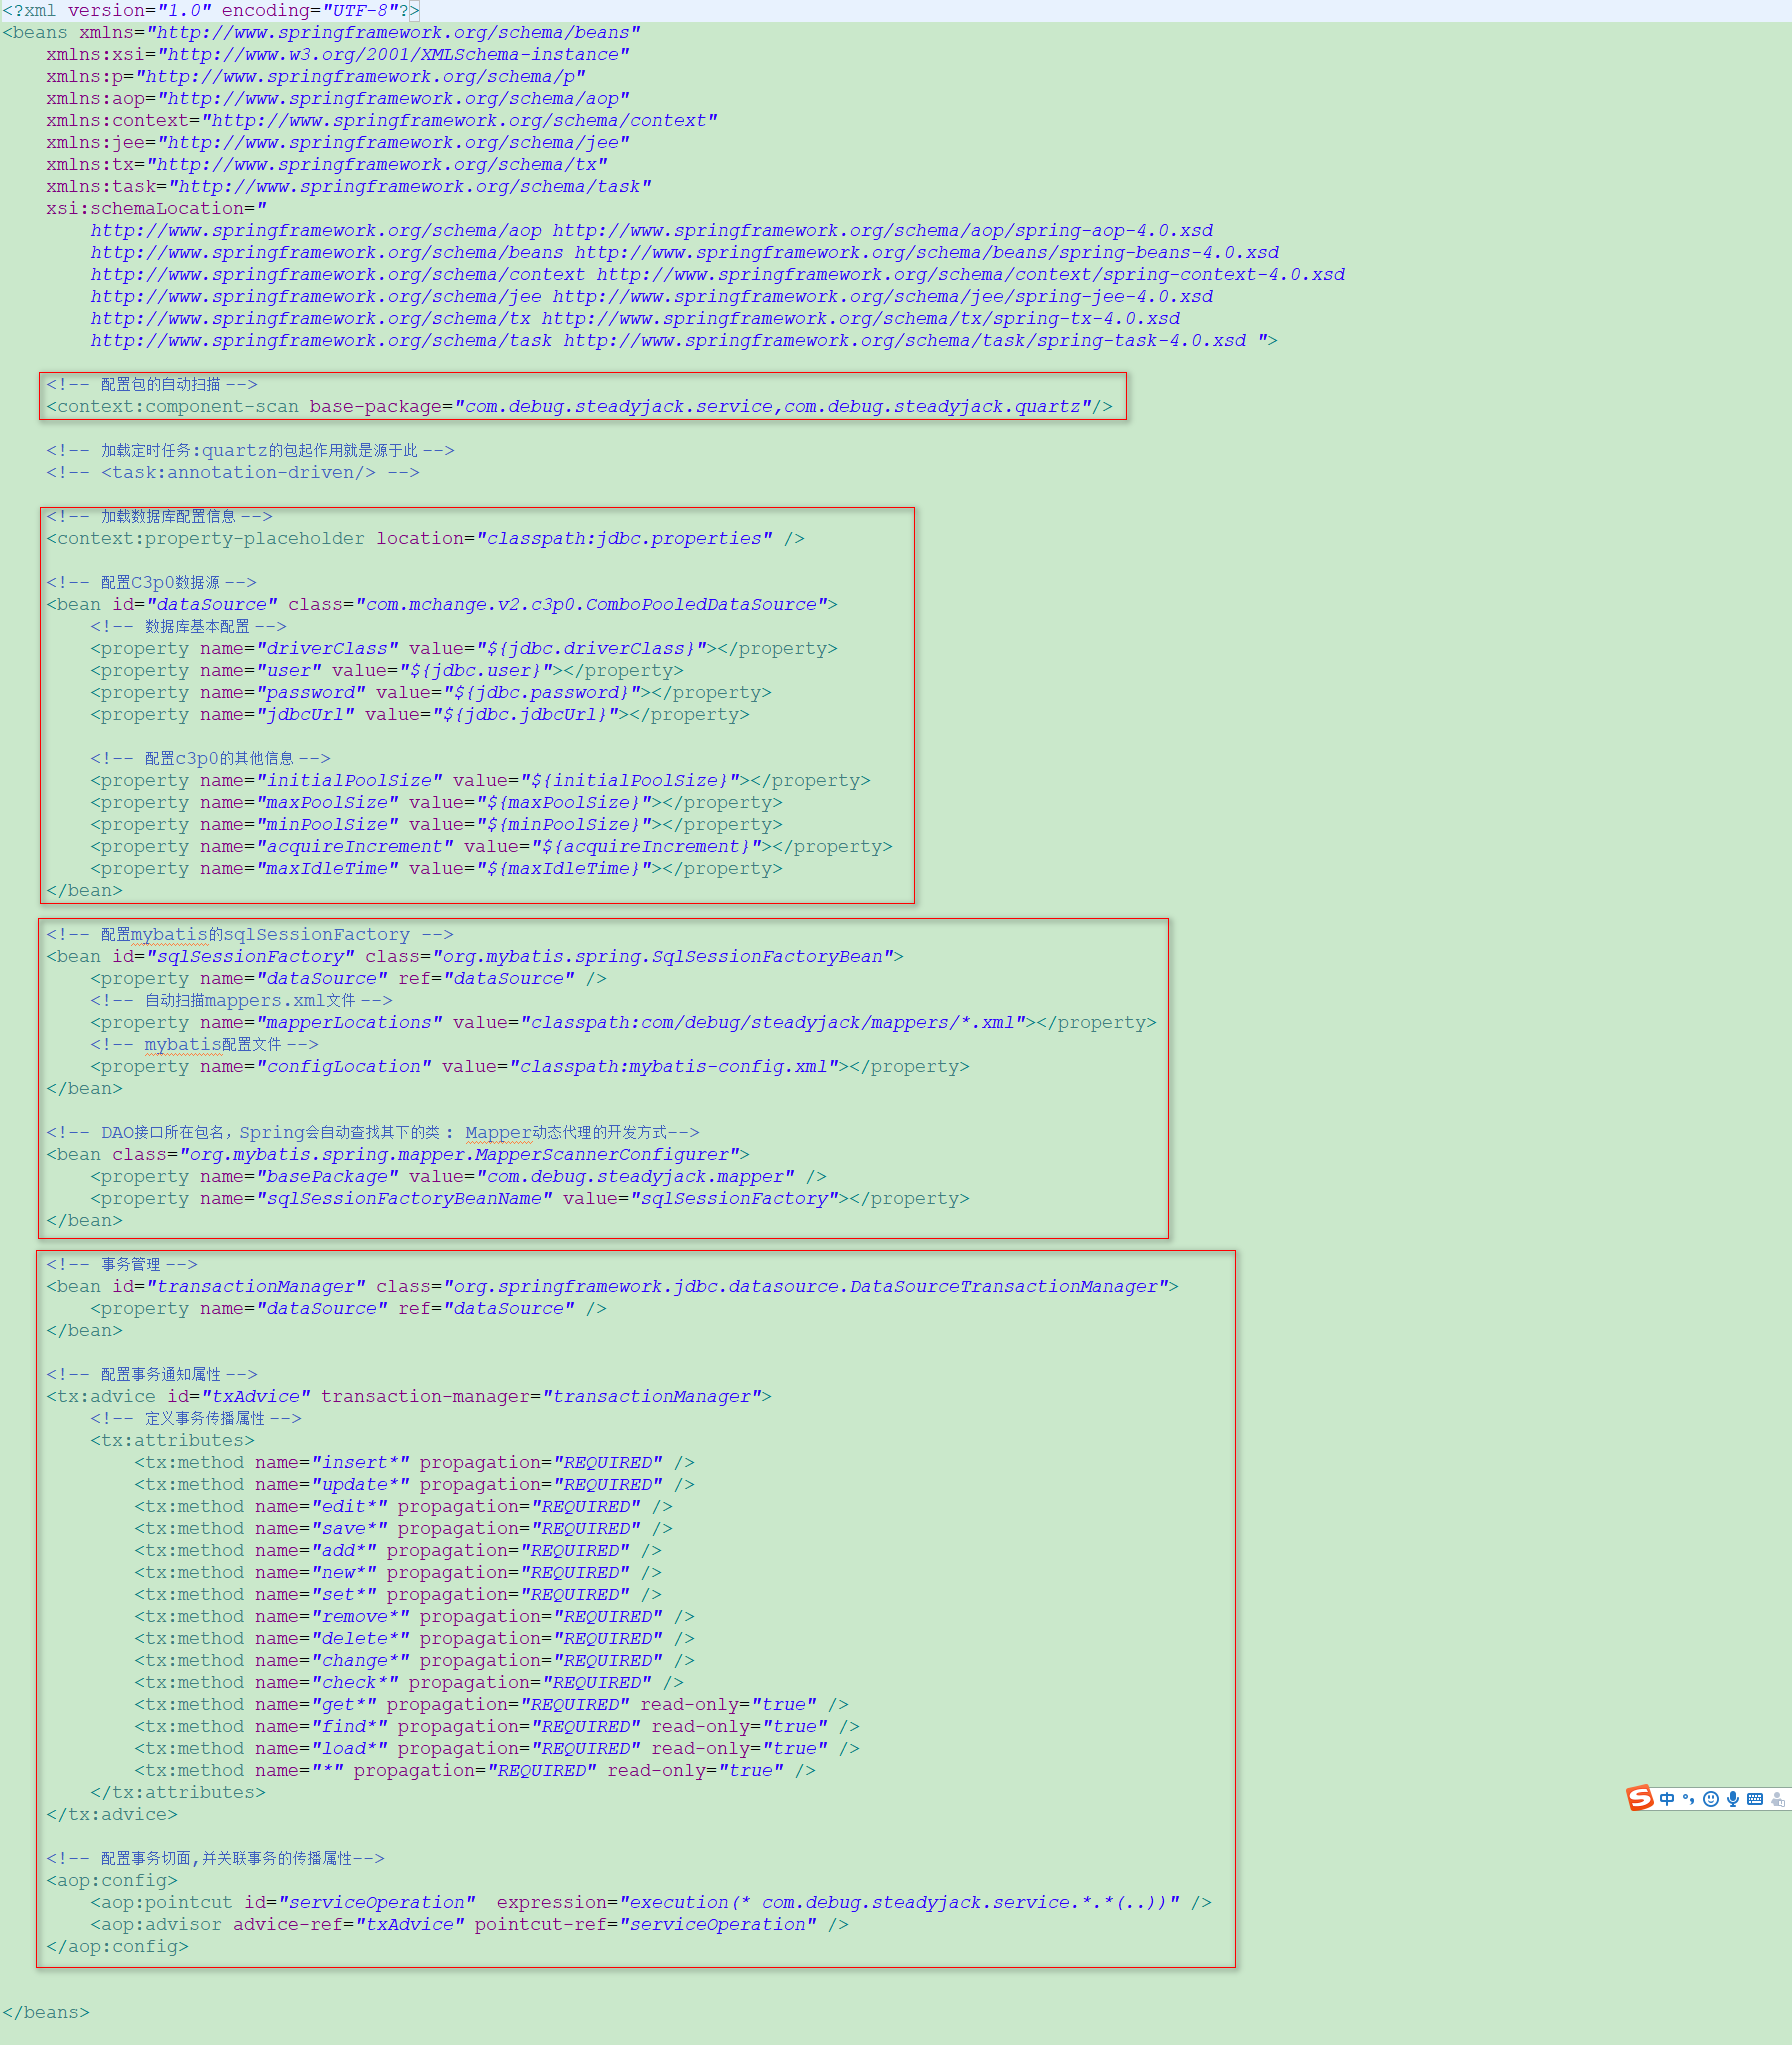
Task: Click the '加载数据库配置信息' comment
Action: tap(159, 517)
